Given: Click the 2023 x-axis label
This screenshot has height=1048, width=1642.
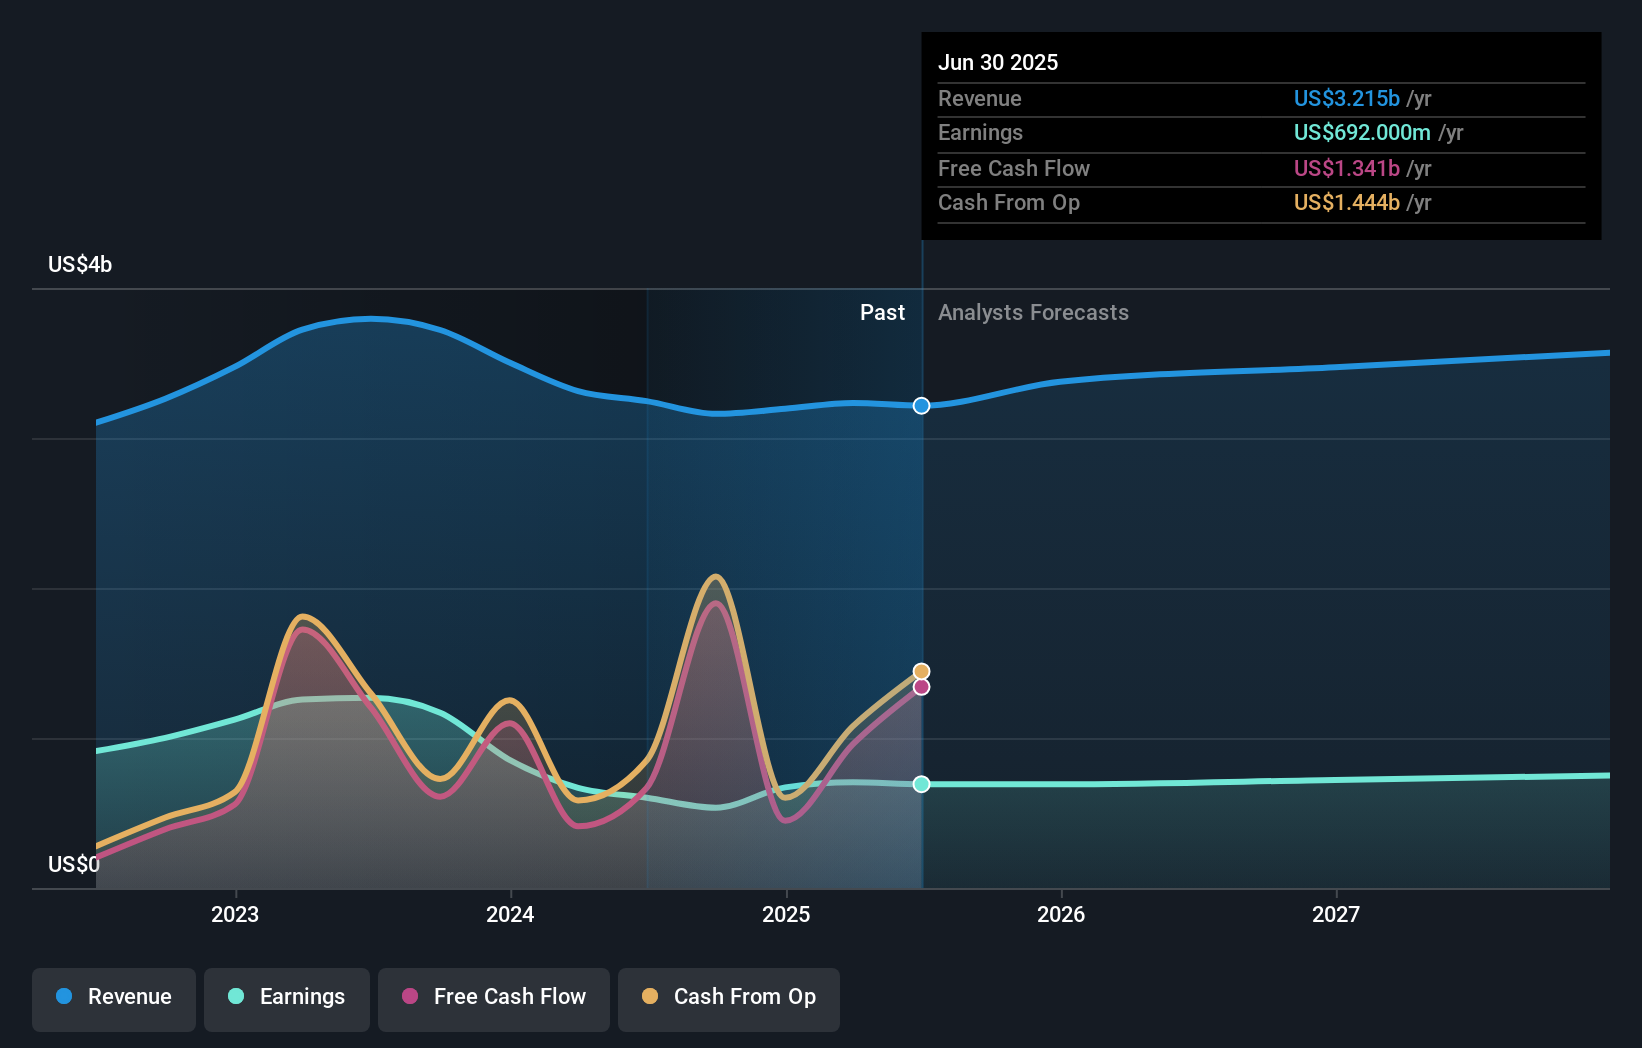Looking at the screenshot, I should (235, 914).
